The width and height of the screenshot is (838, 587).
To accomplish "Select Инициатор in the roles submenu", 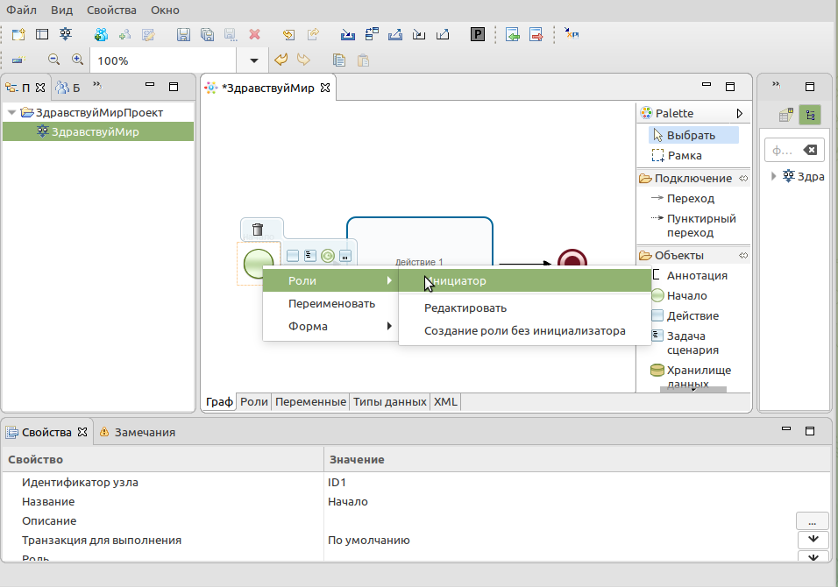I will point(525,281).
